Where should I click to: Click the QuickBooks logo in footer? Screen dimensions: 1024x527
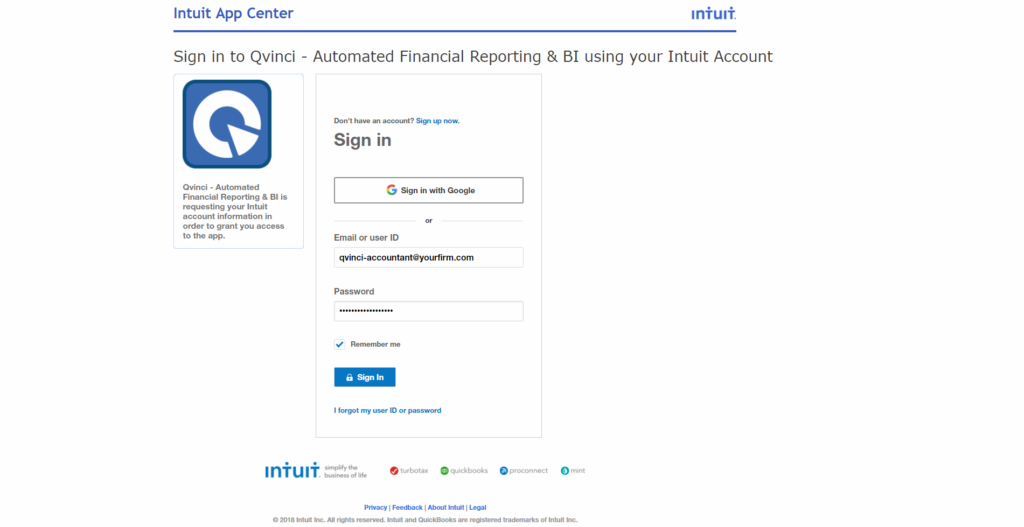click(x=464, y=470)
